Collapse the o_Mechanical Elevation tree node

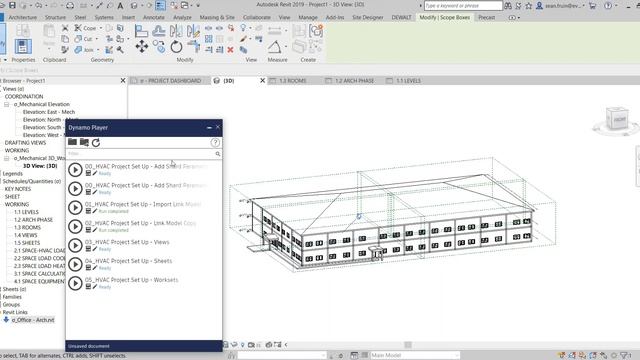click(7, 104)
